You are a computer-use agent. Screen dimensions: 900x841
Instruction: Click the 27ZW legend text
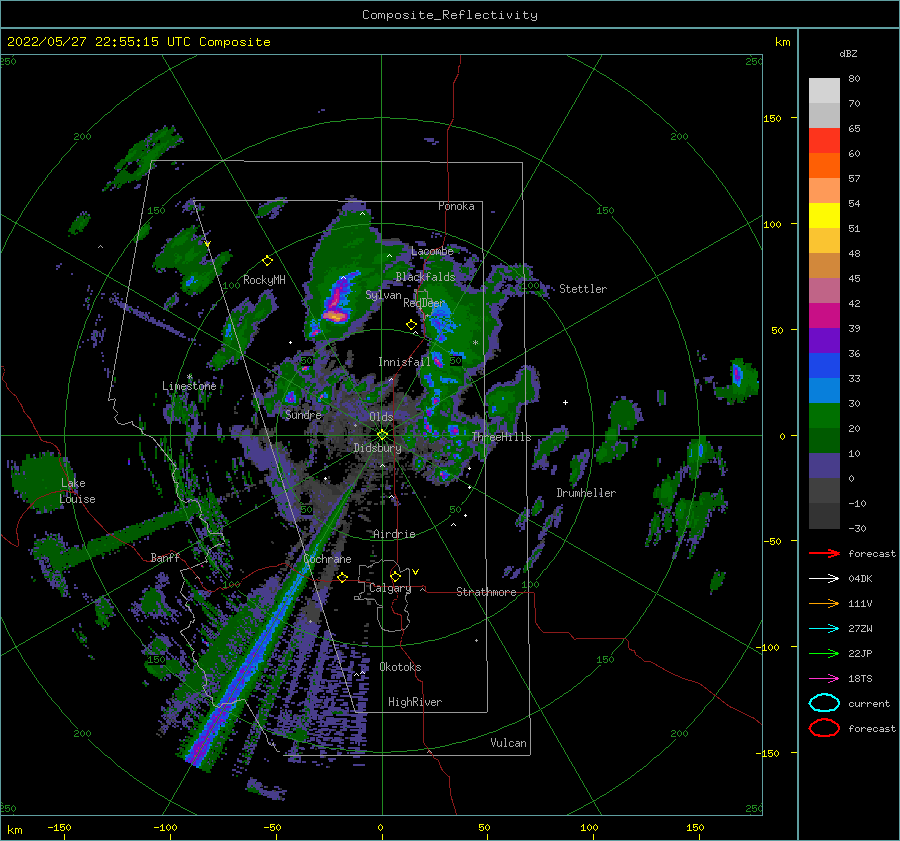pyautogui.click(x=860, y=629)
